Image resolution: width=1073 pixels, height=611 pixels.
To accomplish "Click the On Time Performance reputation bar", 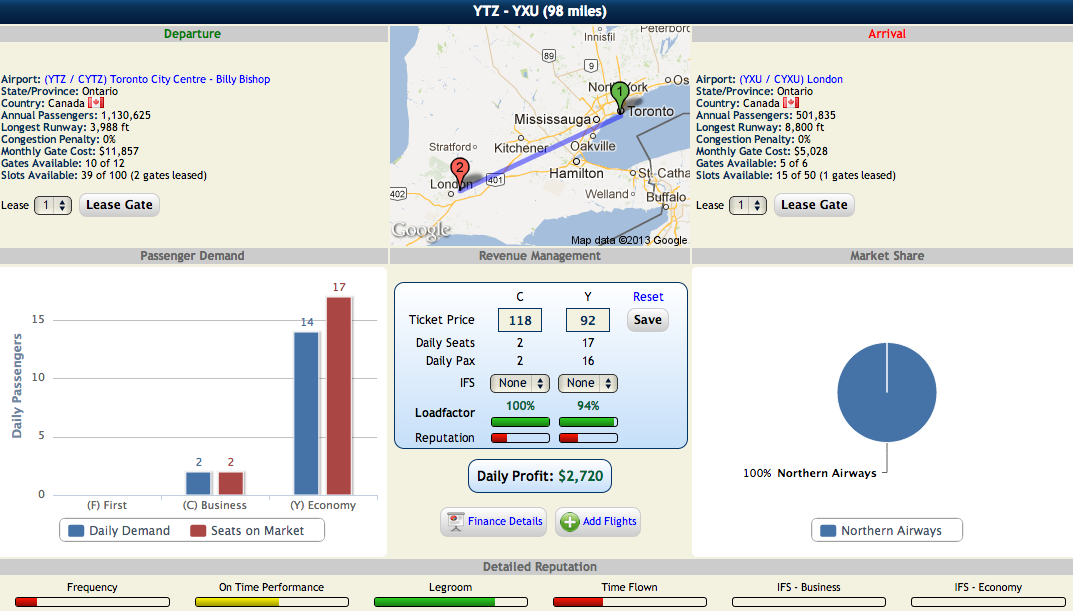I will 272,602.
